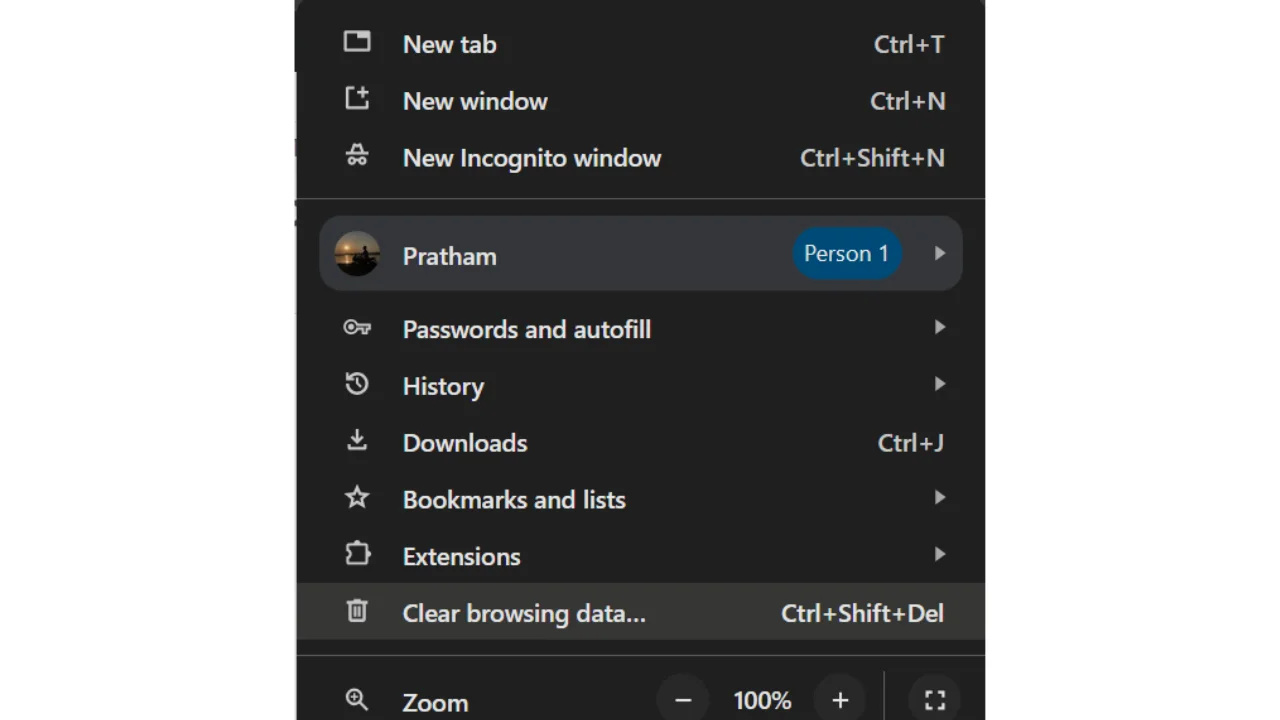Click the Incognito spy icon

coord(357,156)
